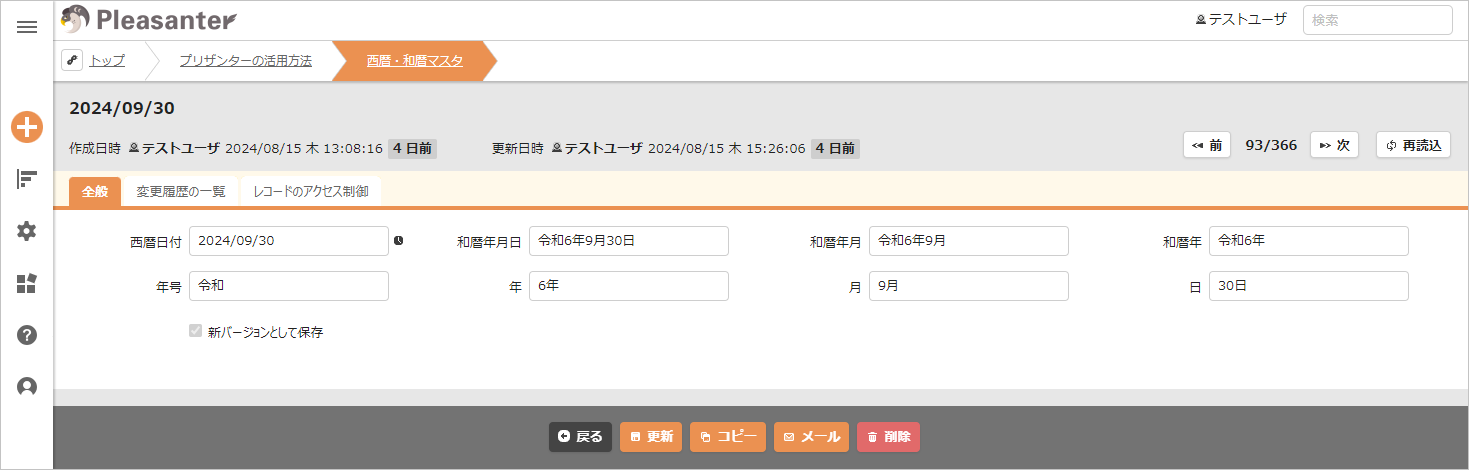This screenshot has height=470, width=1469.
Task: Toggle the 新バージョンとして保存 checkbox
Action: coord(196,331)
